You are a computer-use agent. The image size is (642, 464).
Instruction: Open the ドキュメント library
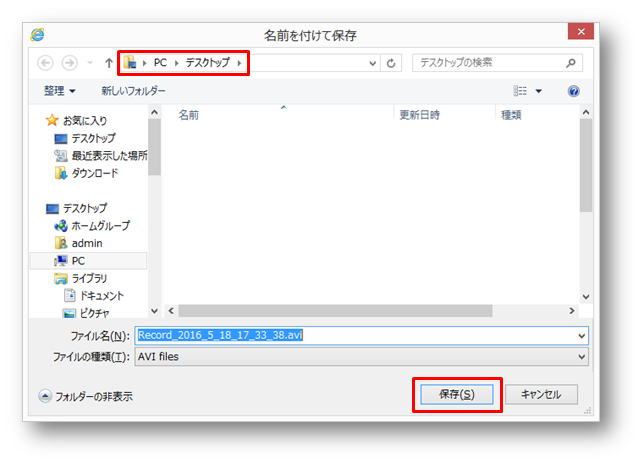pyautogui.click(x=94, y=296)
